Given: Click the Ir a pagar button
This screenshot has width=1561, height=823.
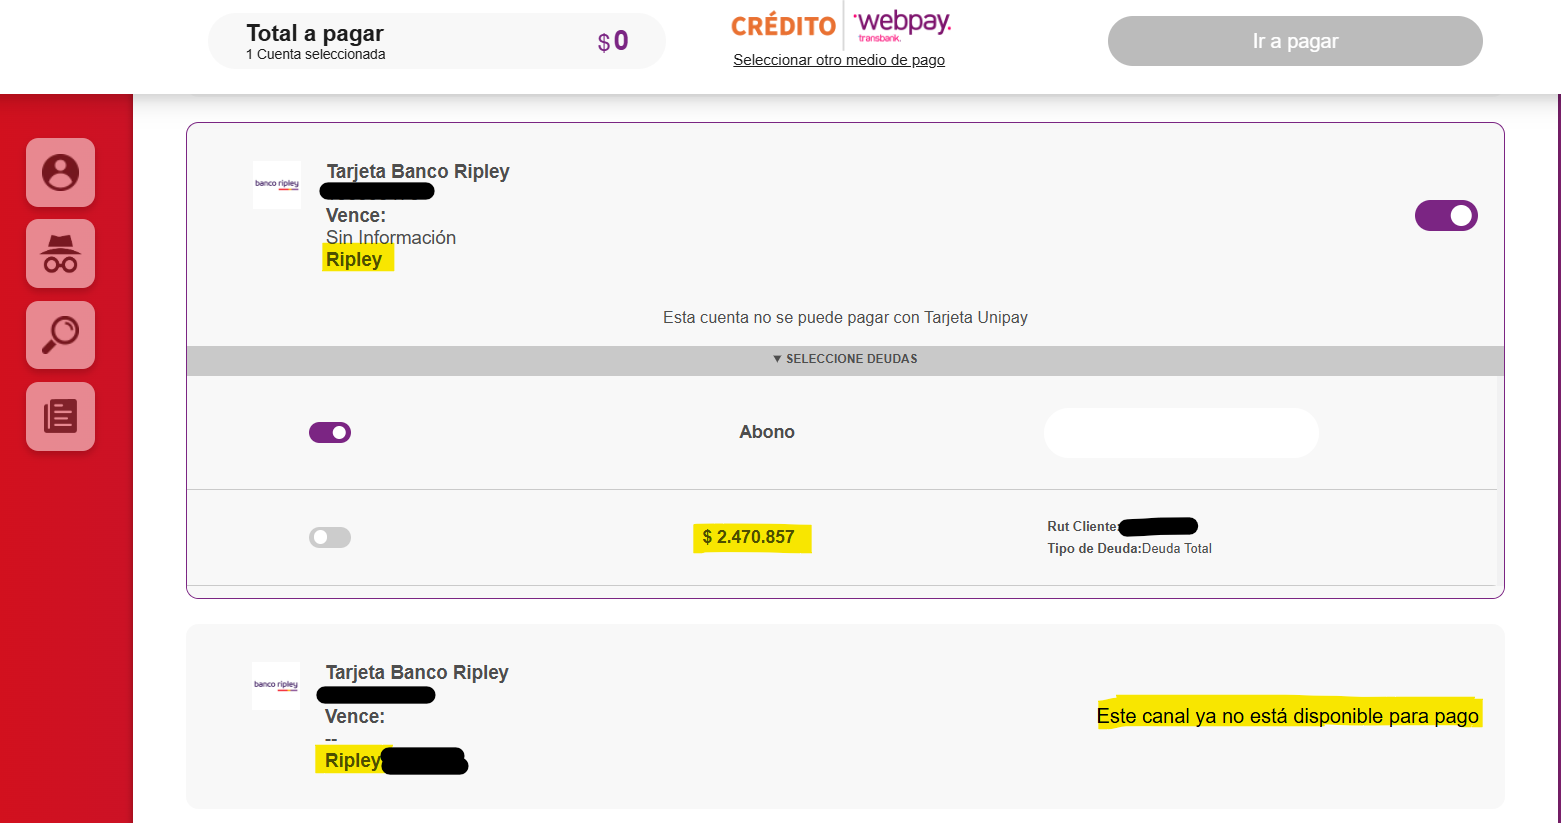Looking at the screenshot, I should pyautogui.click(x=1295, y=41).
